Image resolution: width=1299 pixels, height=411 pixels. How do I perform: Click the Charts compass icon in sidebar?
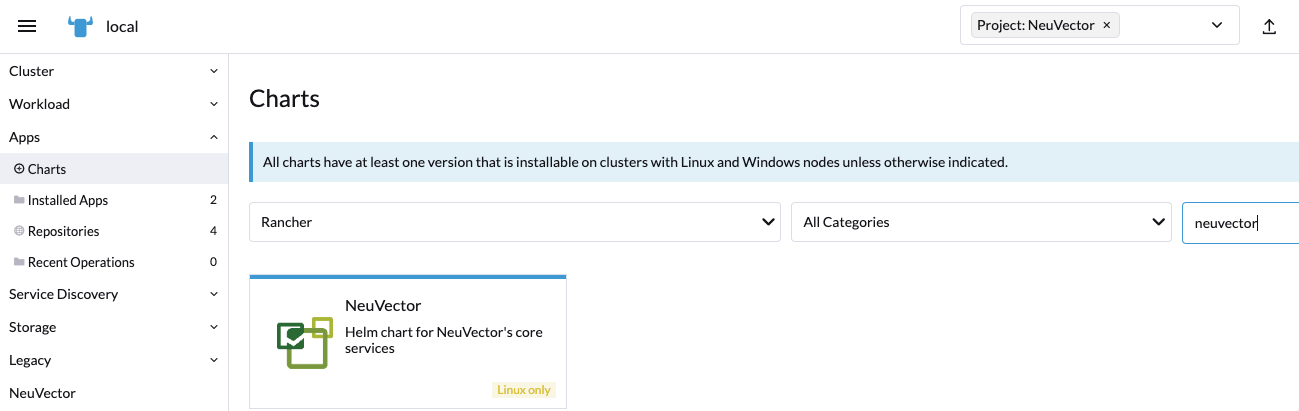click(19, 169)
